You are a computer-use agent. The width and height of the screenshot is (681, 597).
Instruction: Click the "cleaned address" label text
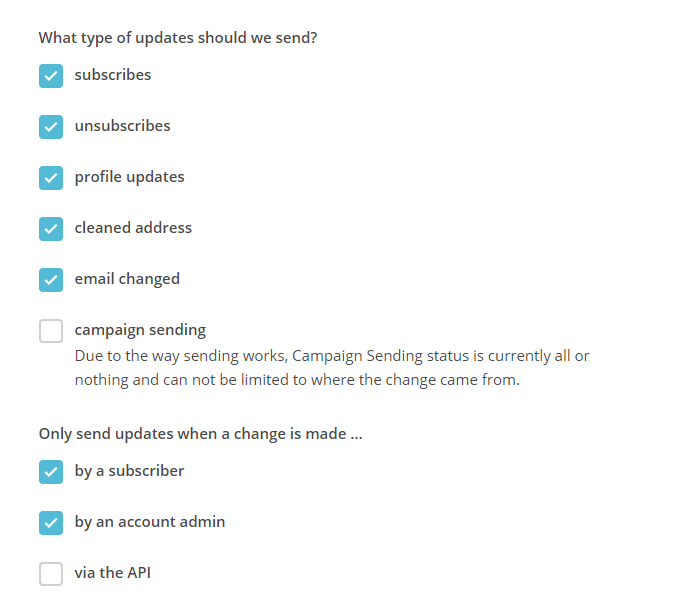[x=133, y=228]
